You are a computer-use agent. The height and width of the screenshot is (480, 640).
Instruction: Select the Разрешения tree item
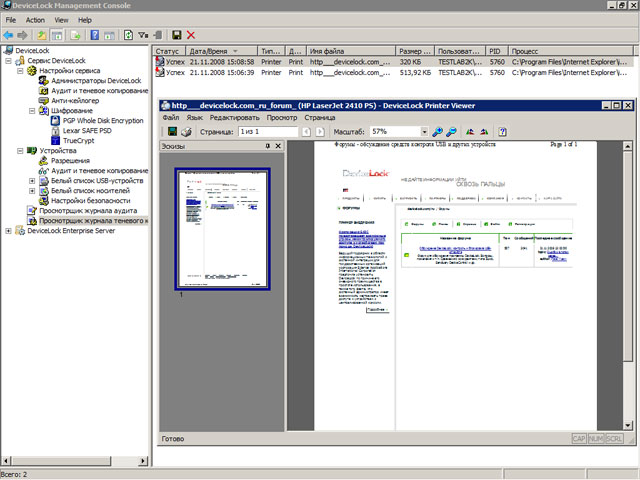[69, 160]
